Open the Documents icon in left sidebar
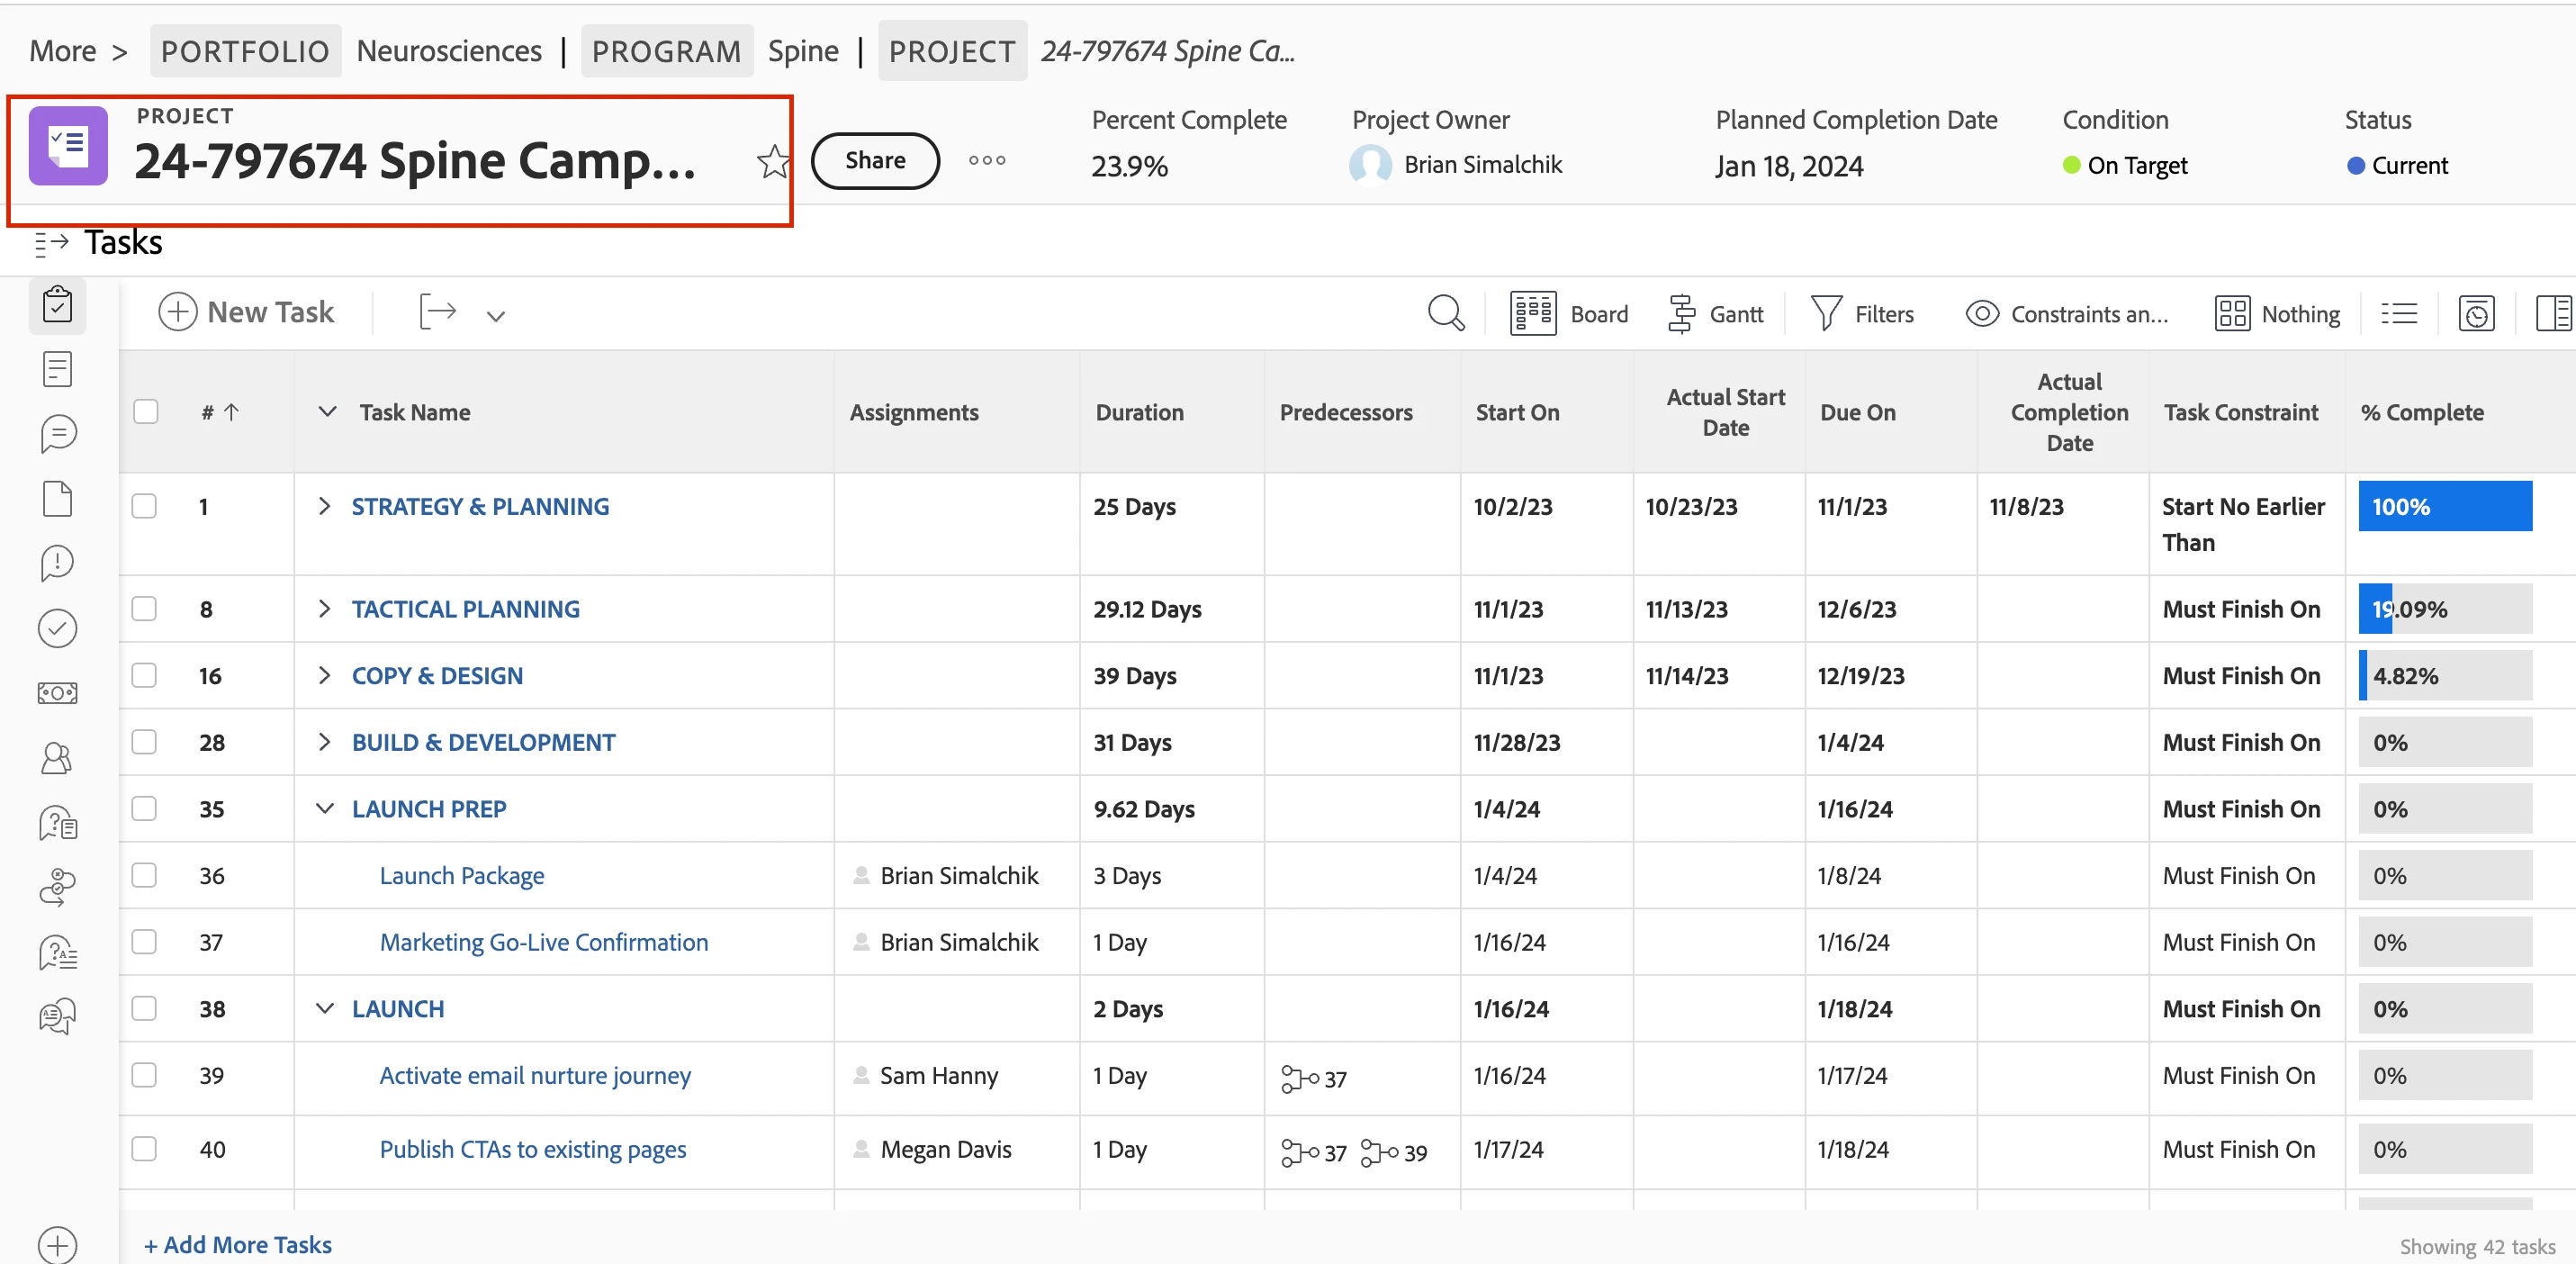 tap(57, 498)
